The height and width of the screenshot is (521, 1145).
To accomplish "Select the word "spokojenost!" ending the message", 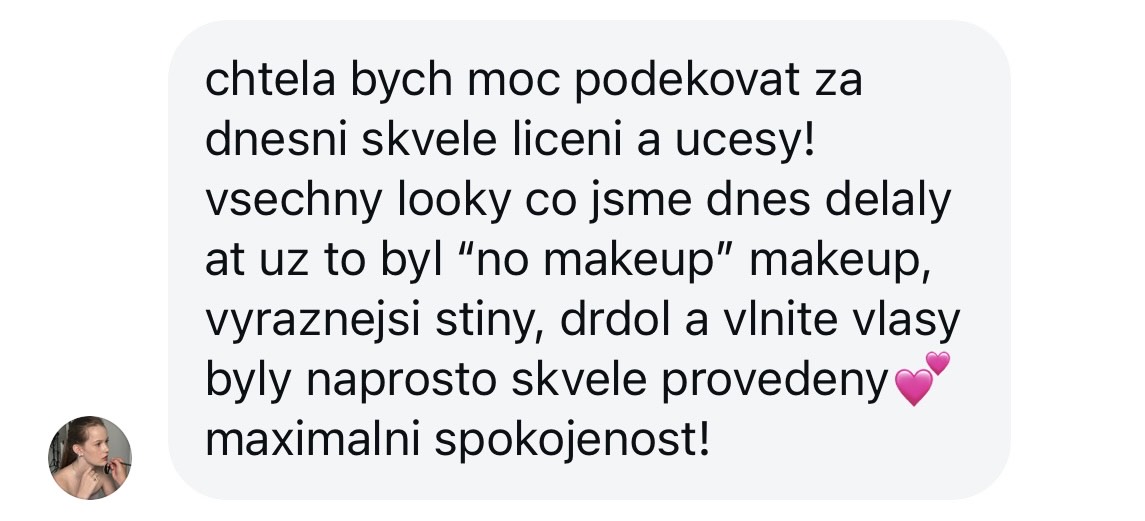I will pos(572,443).
